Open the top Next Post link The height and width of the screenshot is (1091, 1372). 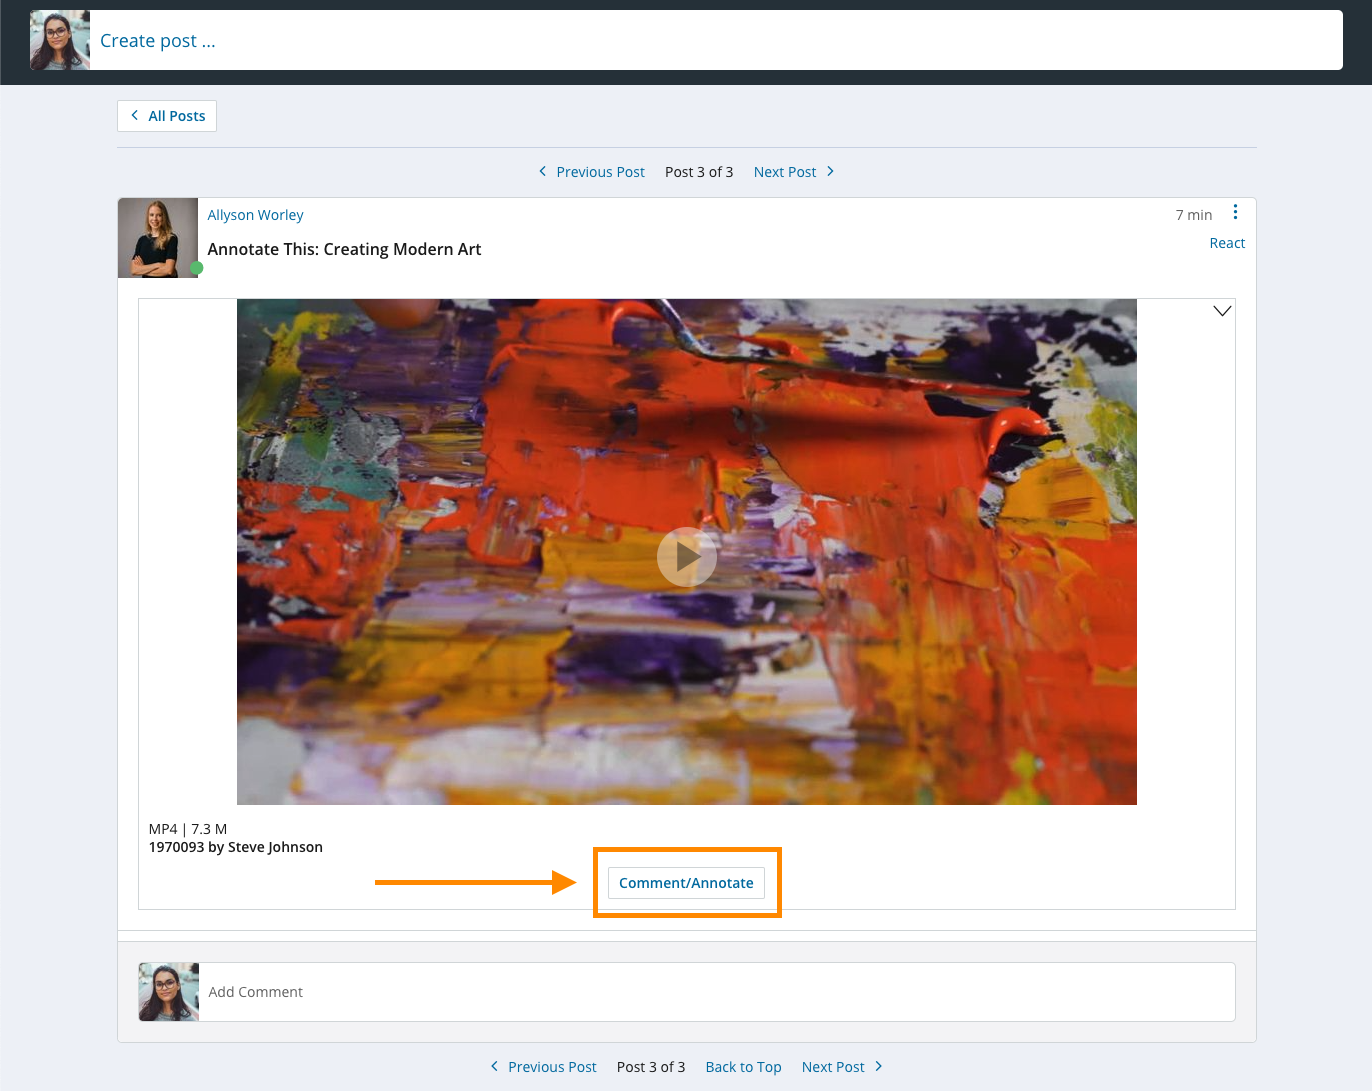pos(785,172)
